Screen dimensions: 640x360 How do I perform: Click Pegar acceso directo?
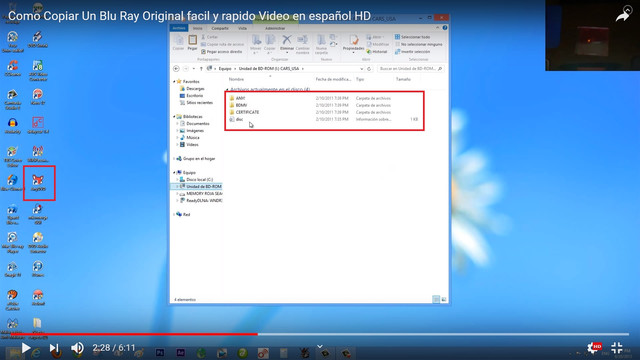pos(222,52)
